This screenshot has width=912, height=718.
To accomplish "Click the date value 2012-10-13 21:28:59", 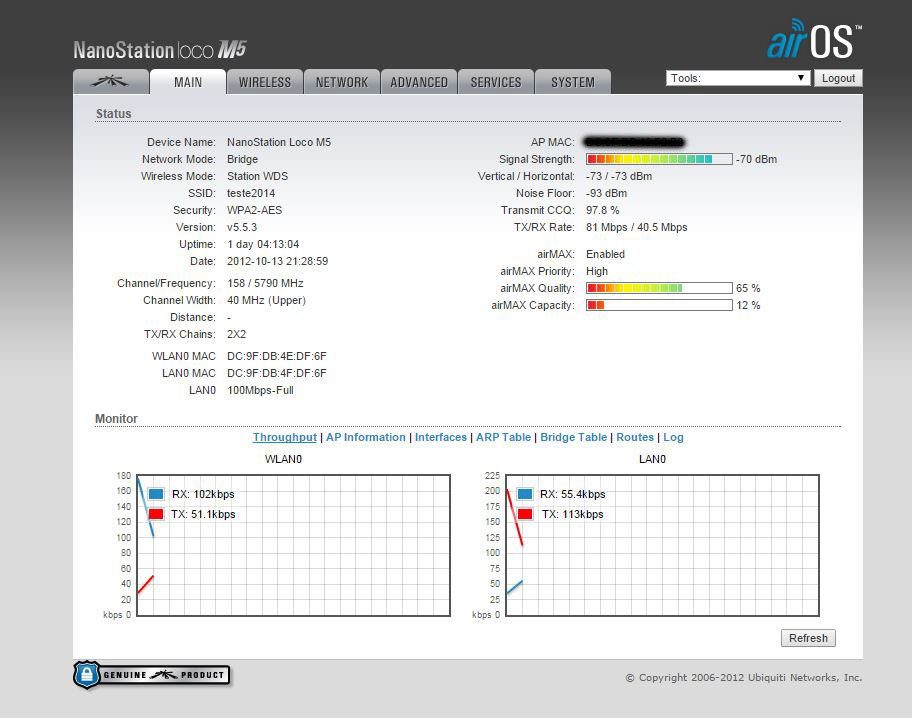I will (x=277, y=261).
